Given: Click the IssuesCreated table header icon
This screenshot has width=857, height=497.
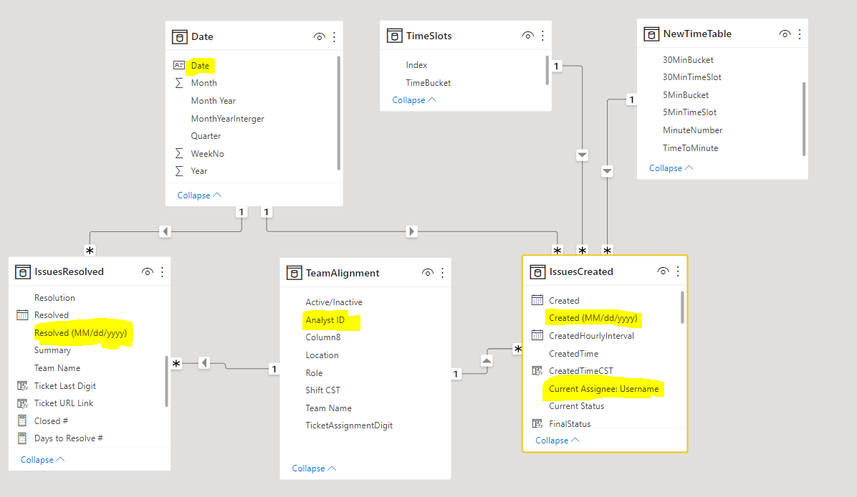Looking at the screenshot, I should (537, 272).
